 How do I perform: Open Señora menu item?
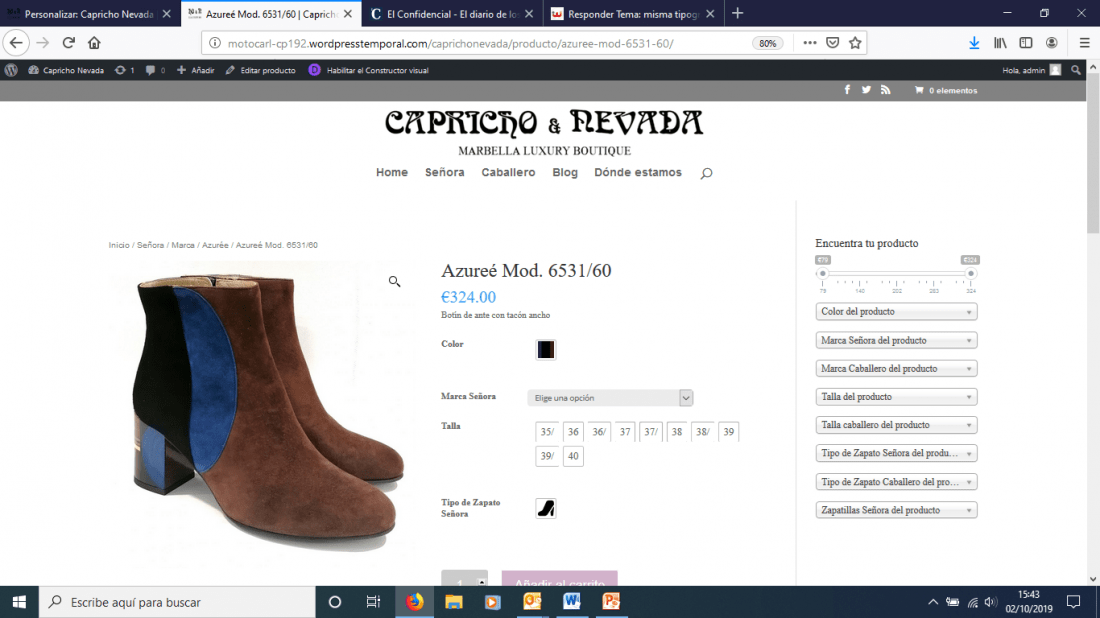445,173
